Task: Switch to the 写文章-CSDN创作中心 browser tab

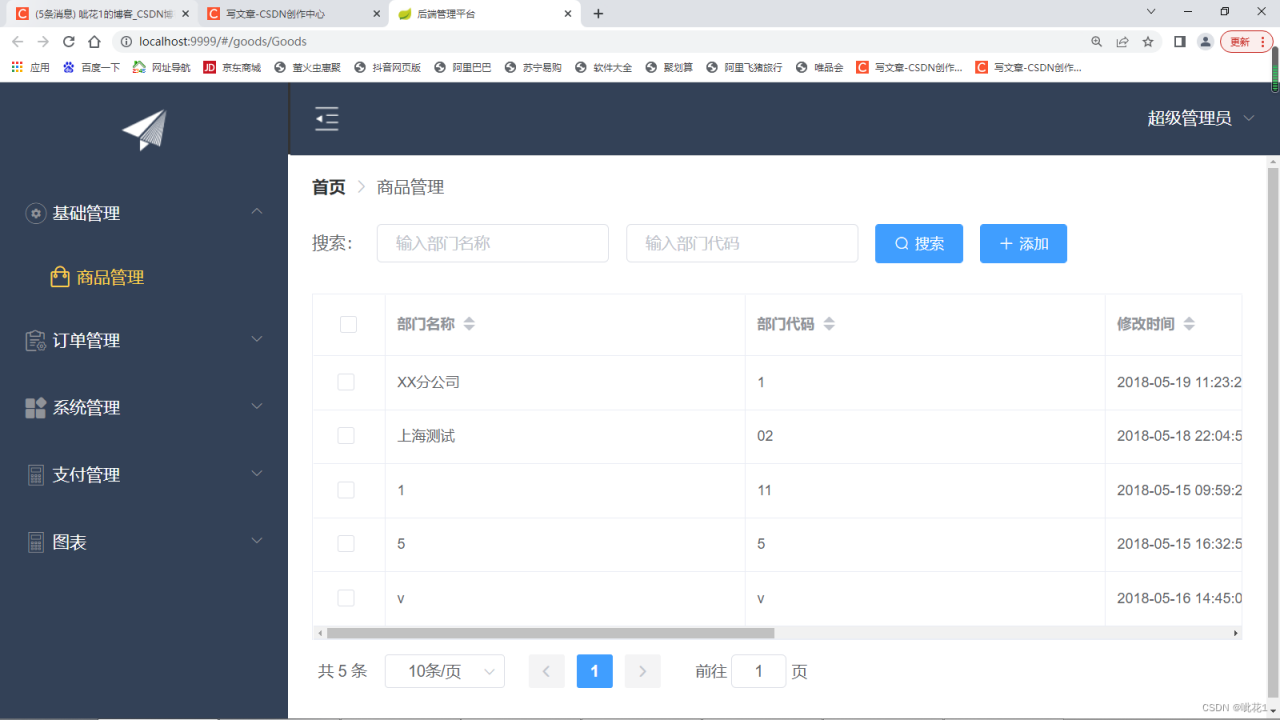Action: click(293, 14)
